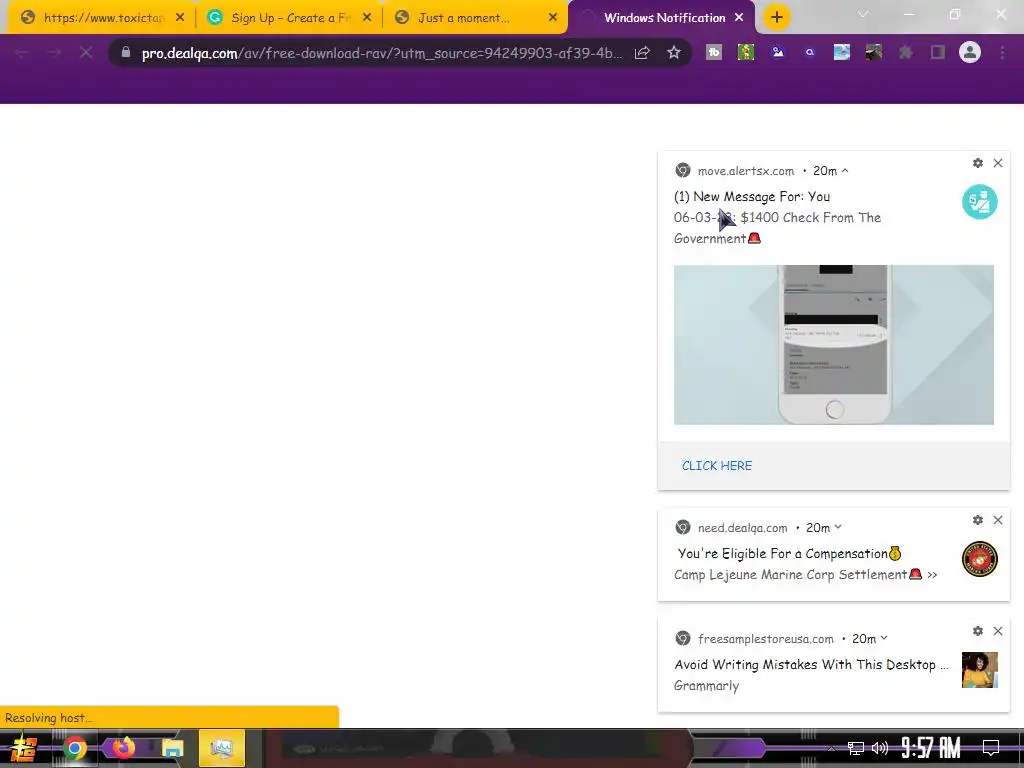
Task: Open the green character extension icon
Action: tap(746, 52)
